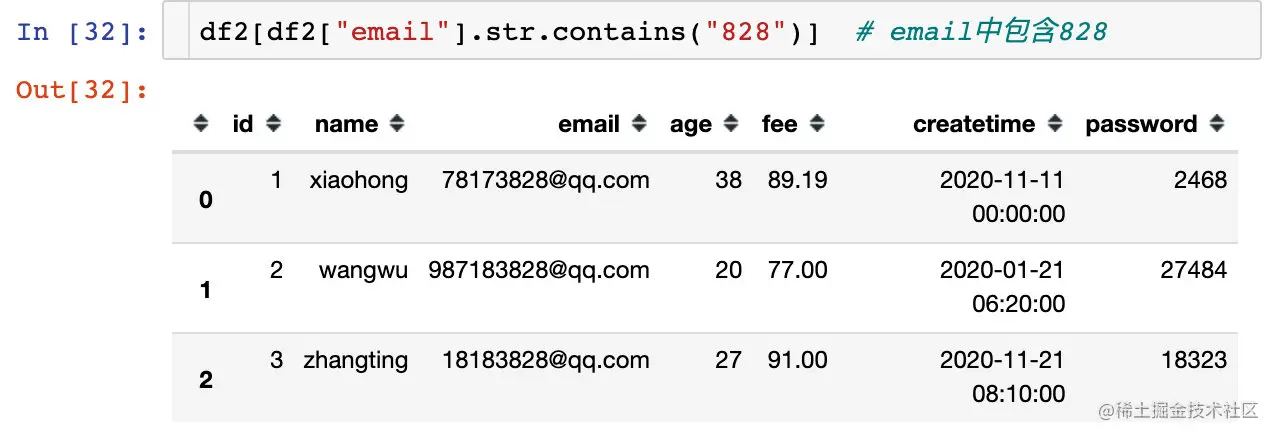The height and width of the screenshot is (436, 1274).
Task: Select row index 2 label
Action: (x=206, y=380)
